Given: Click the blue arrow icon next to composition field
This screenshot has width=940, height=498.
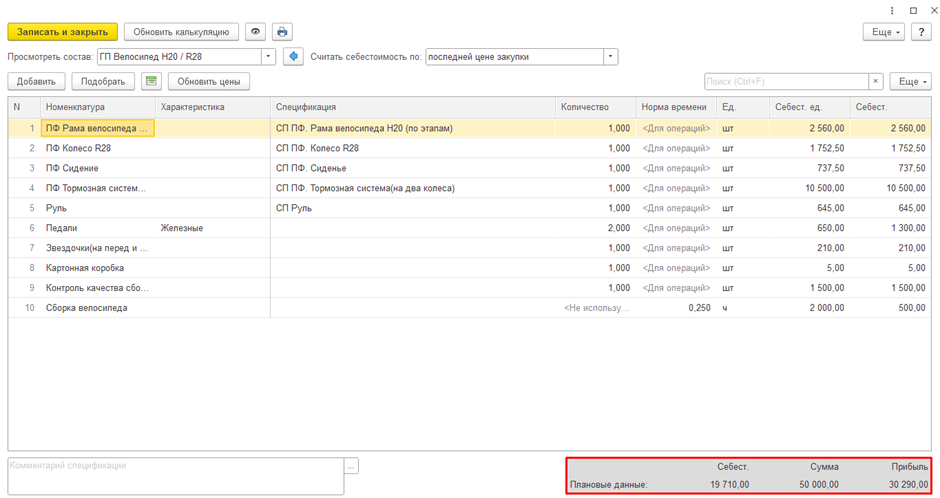Looking at the screenshot, I should (293, 57).
